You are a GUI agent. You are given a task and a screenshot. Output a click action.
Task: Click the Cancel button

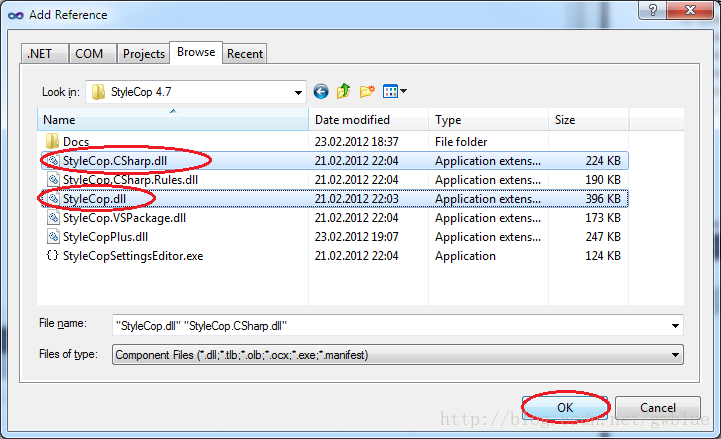coord(658,408)
